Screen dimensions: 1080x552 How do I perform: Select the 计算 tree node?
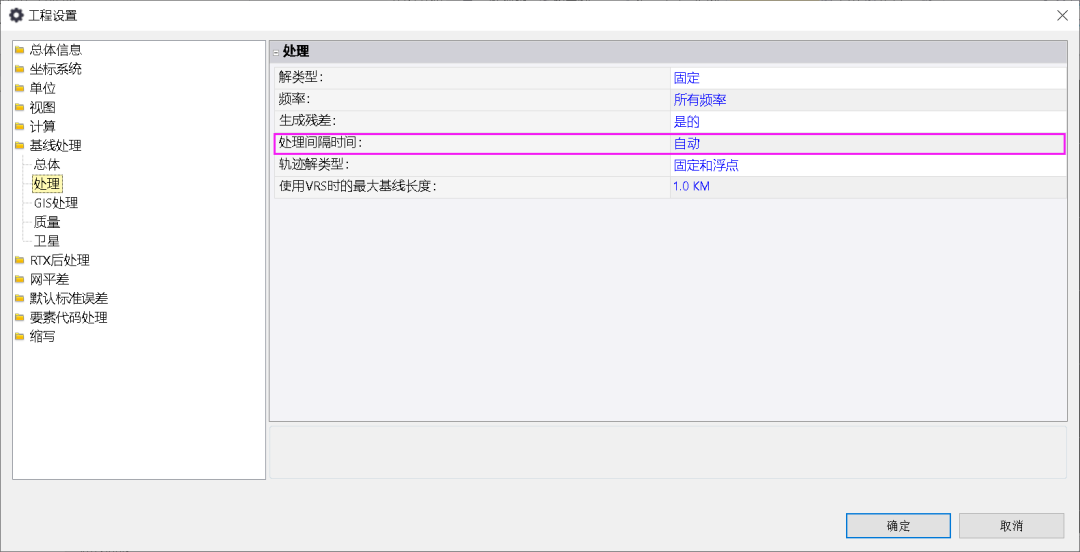(x=43, y=127)
